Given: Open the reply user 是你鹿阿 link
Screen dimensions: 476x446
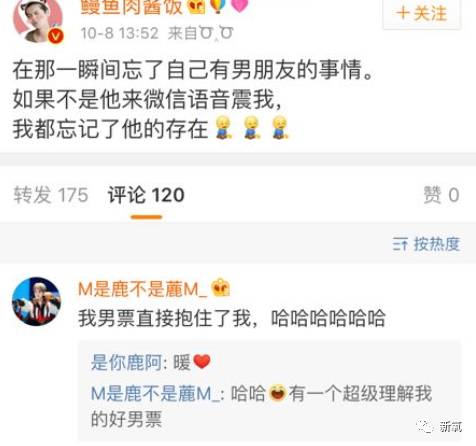Looking at the screenshot, I should click(x=126, y=362).
